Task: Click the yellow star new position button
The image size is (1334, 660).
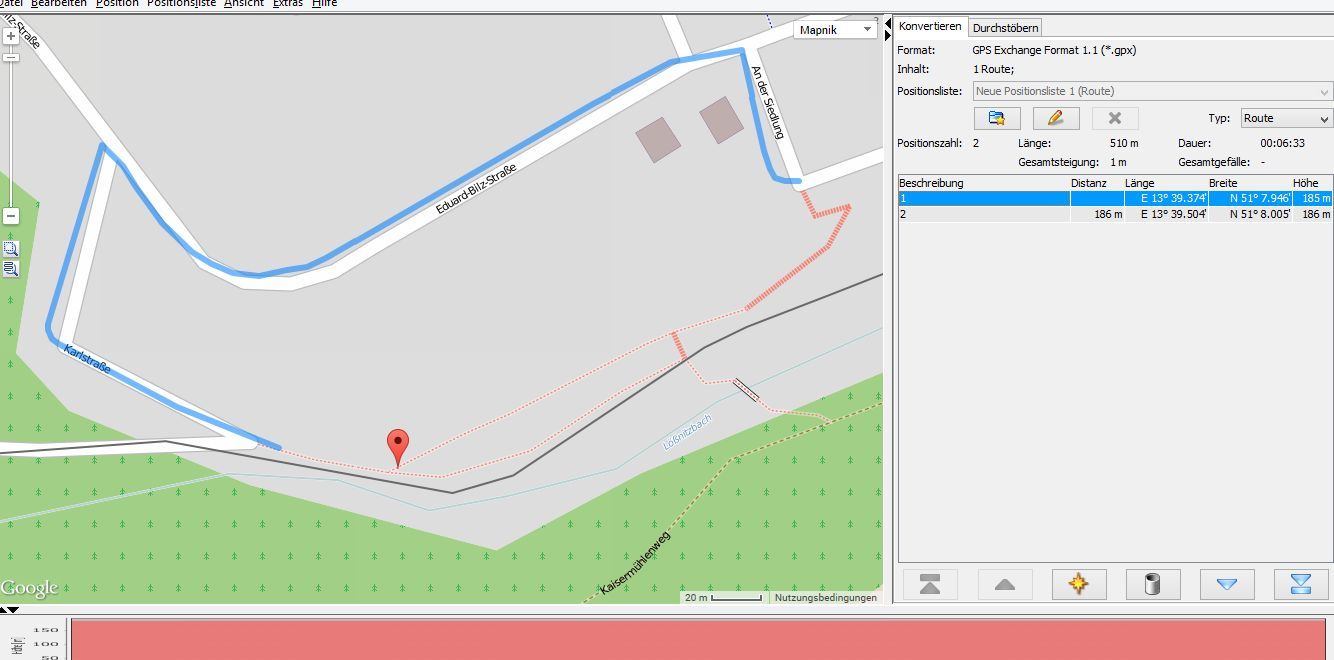Action: 1078,585
